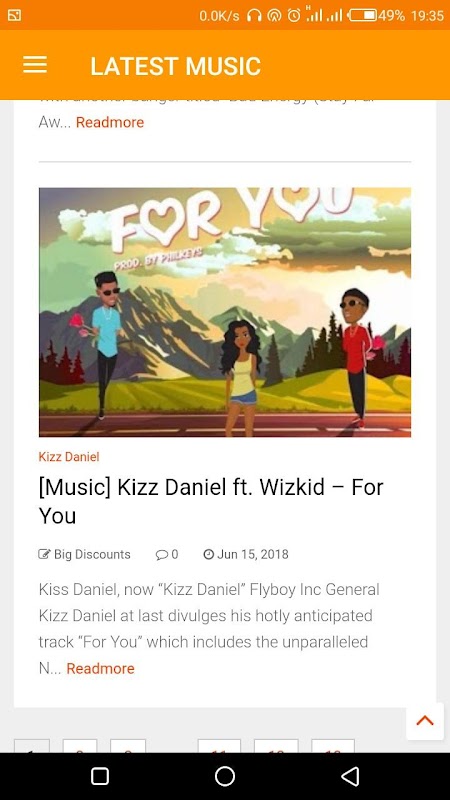Tap the scroll-to-top chevron button
Image resolution: width=450 pixels, height=800 pixels.
(x=424, y=721)
